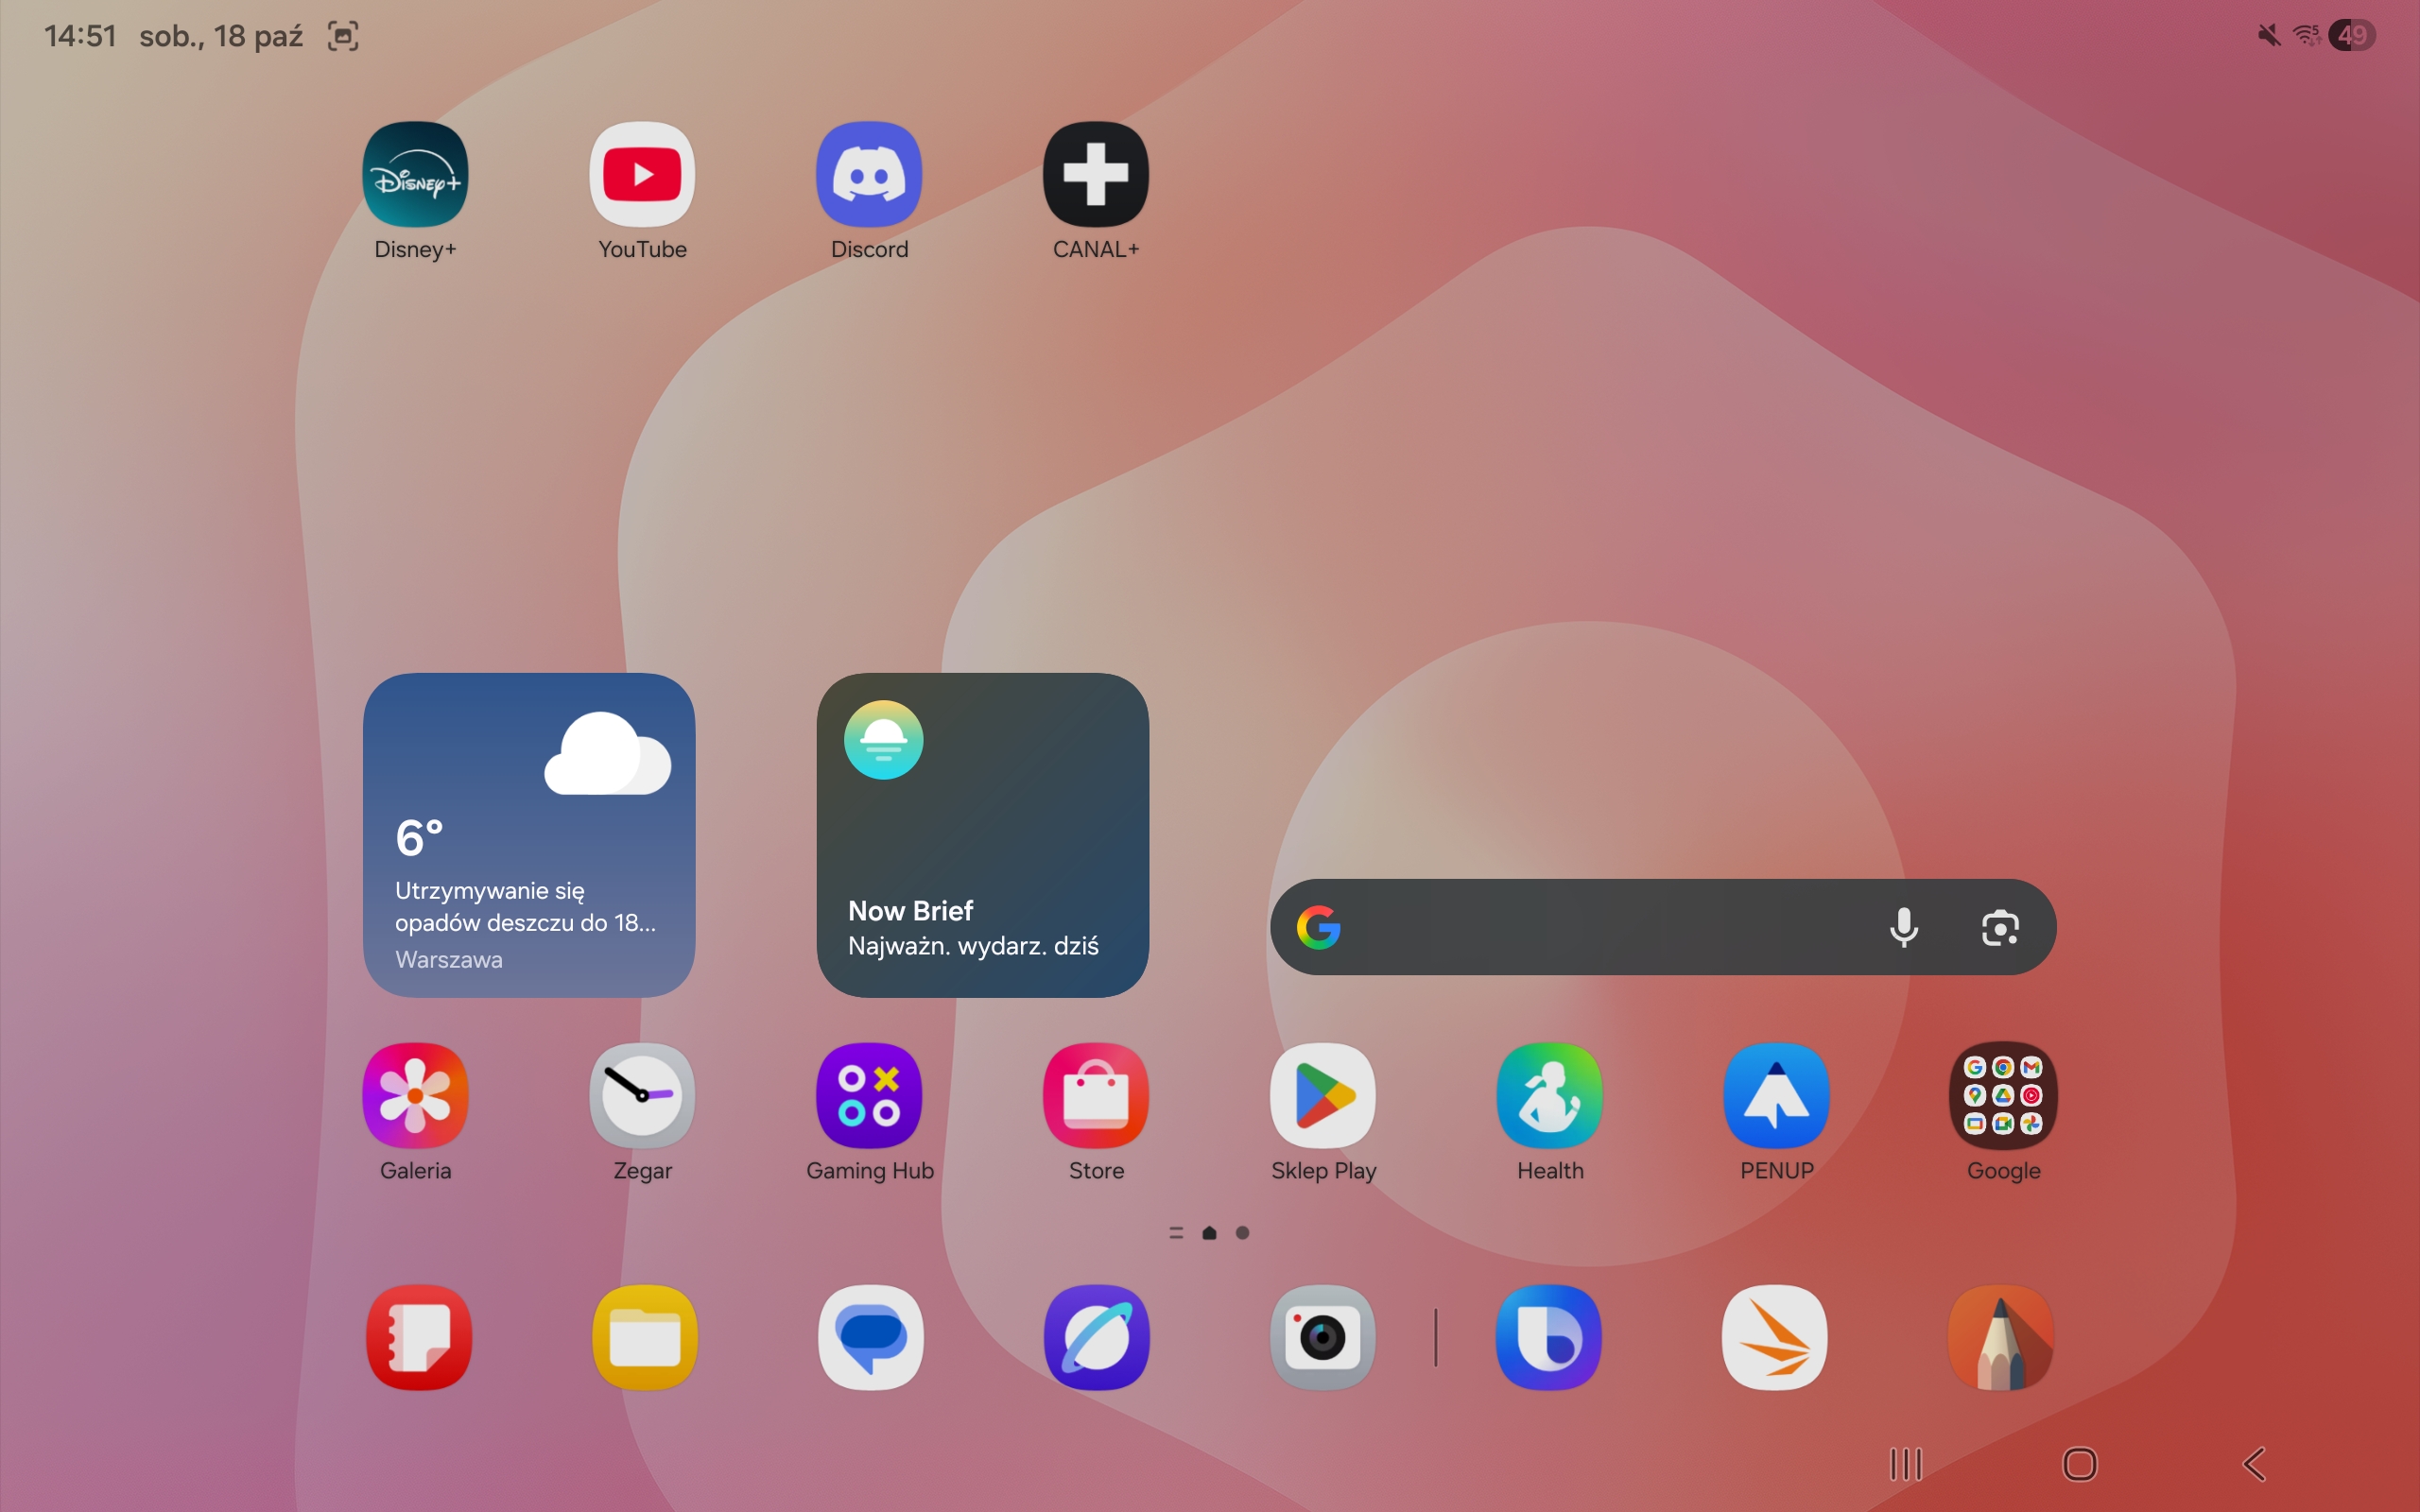Open the Galeria app
The image size is (2420, 1512).
[415, 1096]
